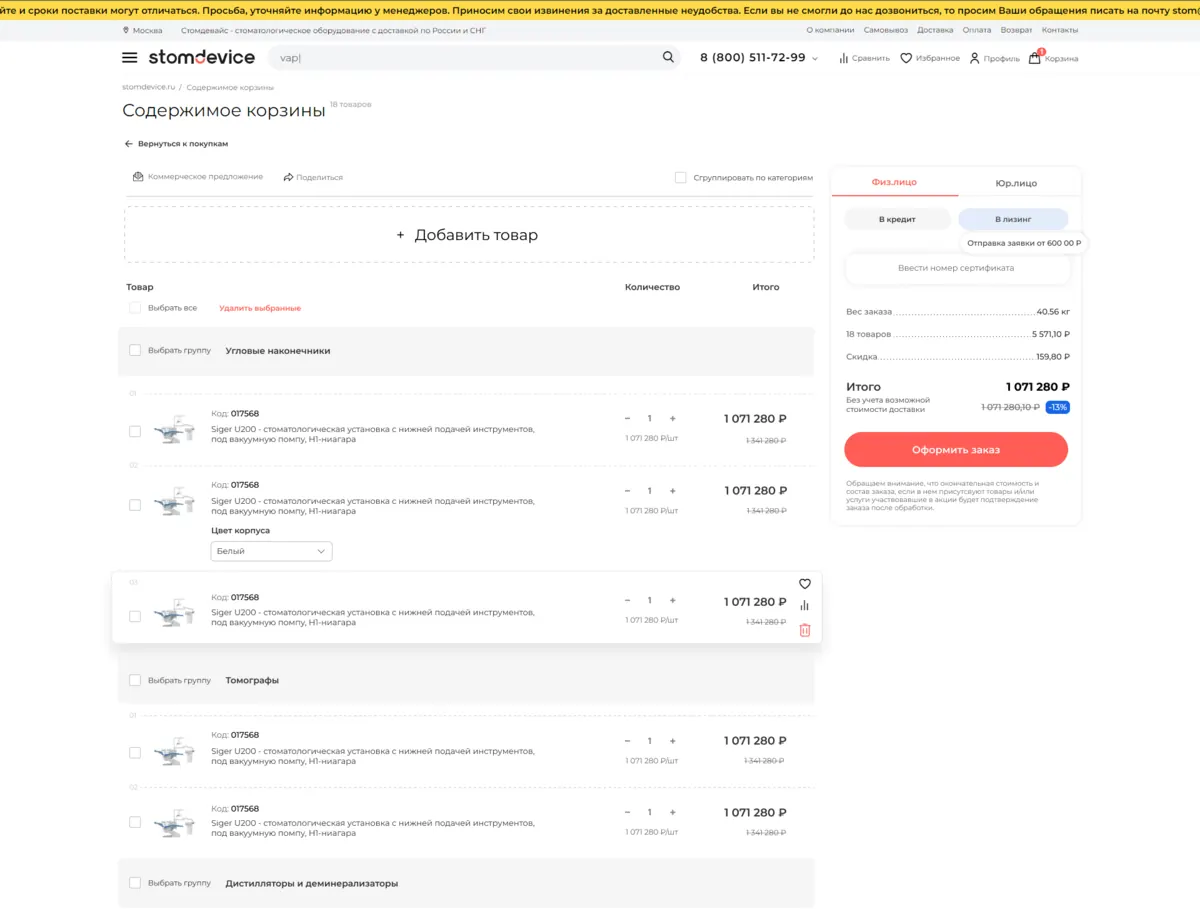Image resolution: width=1200 pixels, height=909 pixels.
Task: Check Выбрать группу for Дистилляторы и деминерализаторы
Action: tap(135, 883)
